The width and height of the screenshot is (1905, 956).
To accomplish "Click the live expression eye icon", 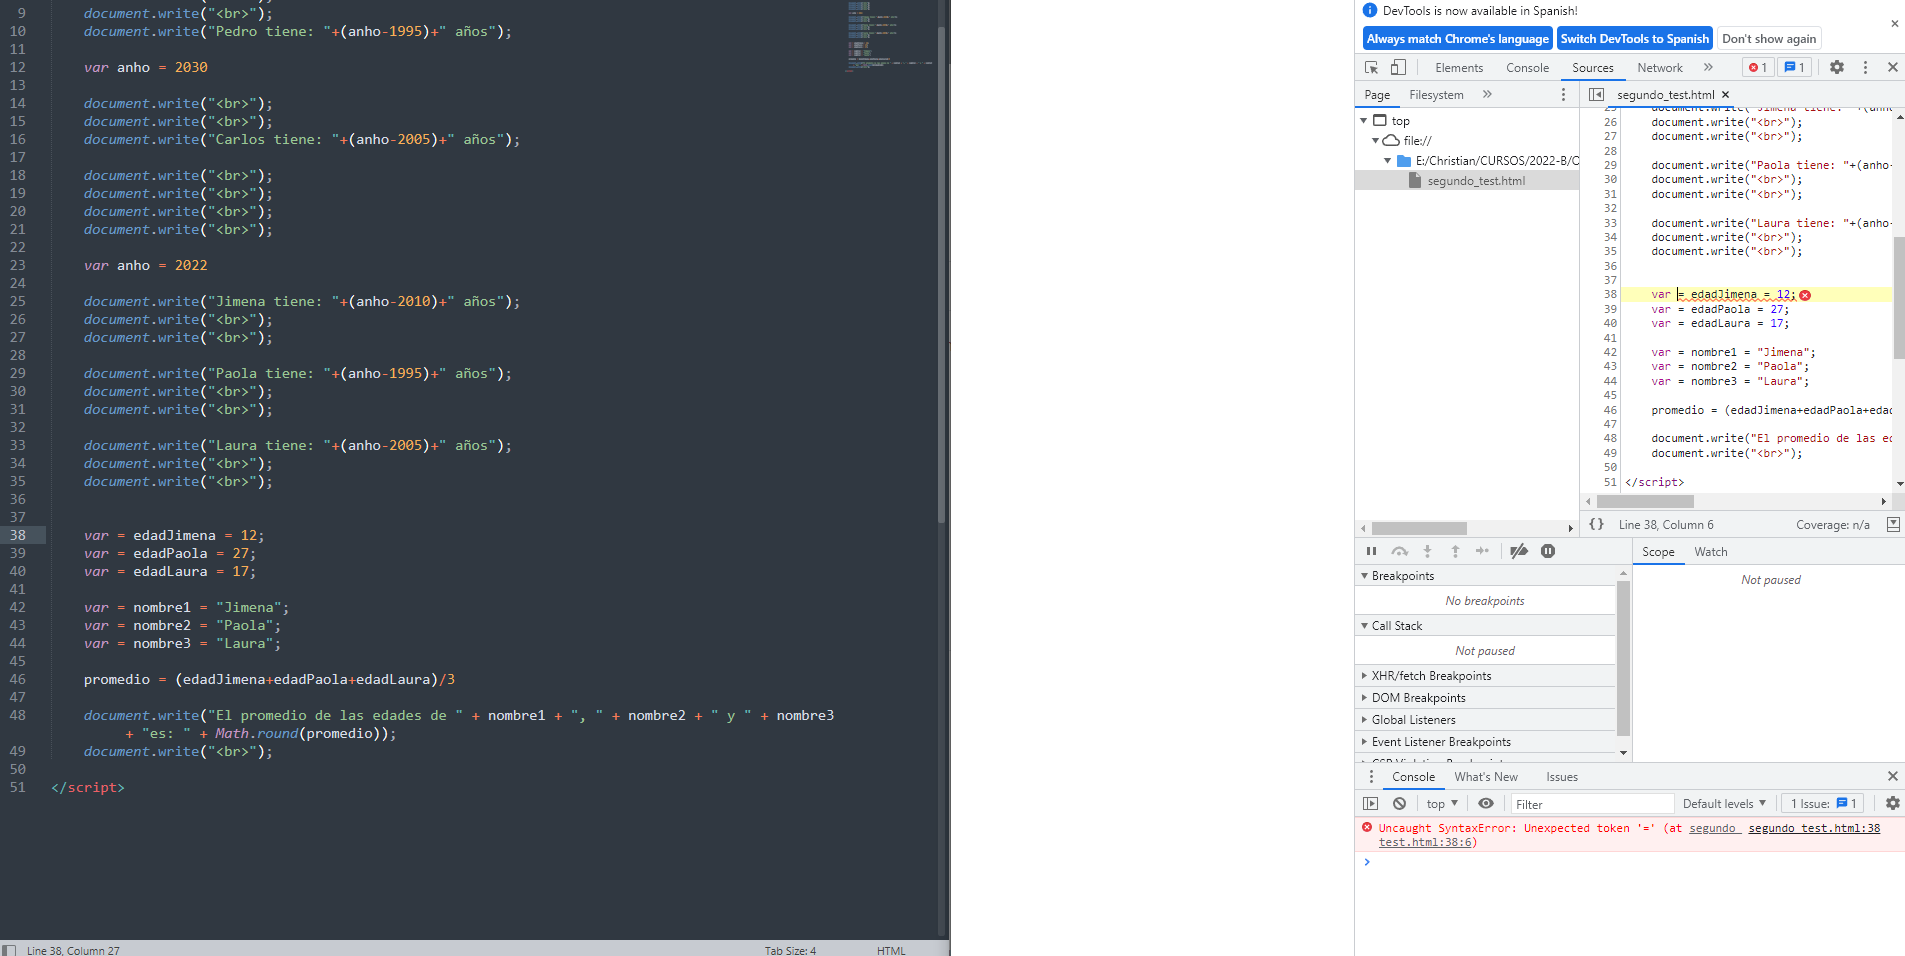I will coord(1486,803).
